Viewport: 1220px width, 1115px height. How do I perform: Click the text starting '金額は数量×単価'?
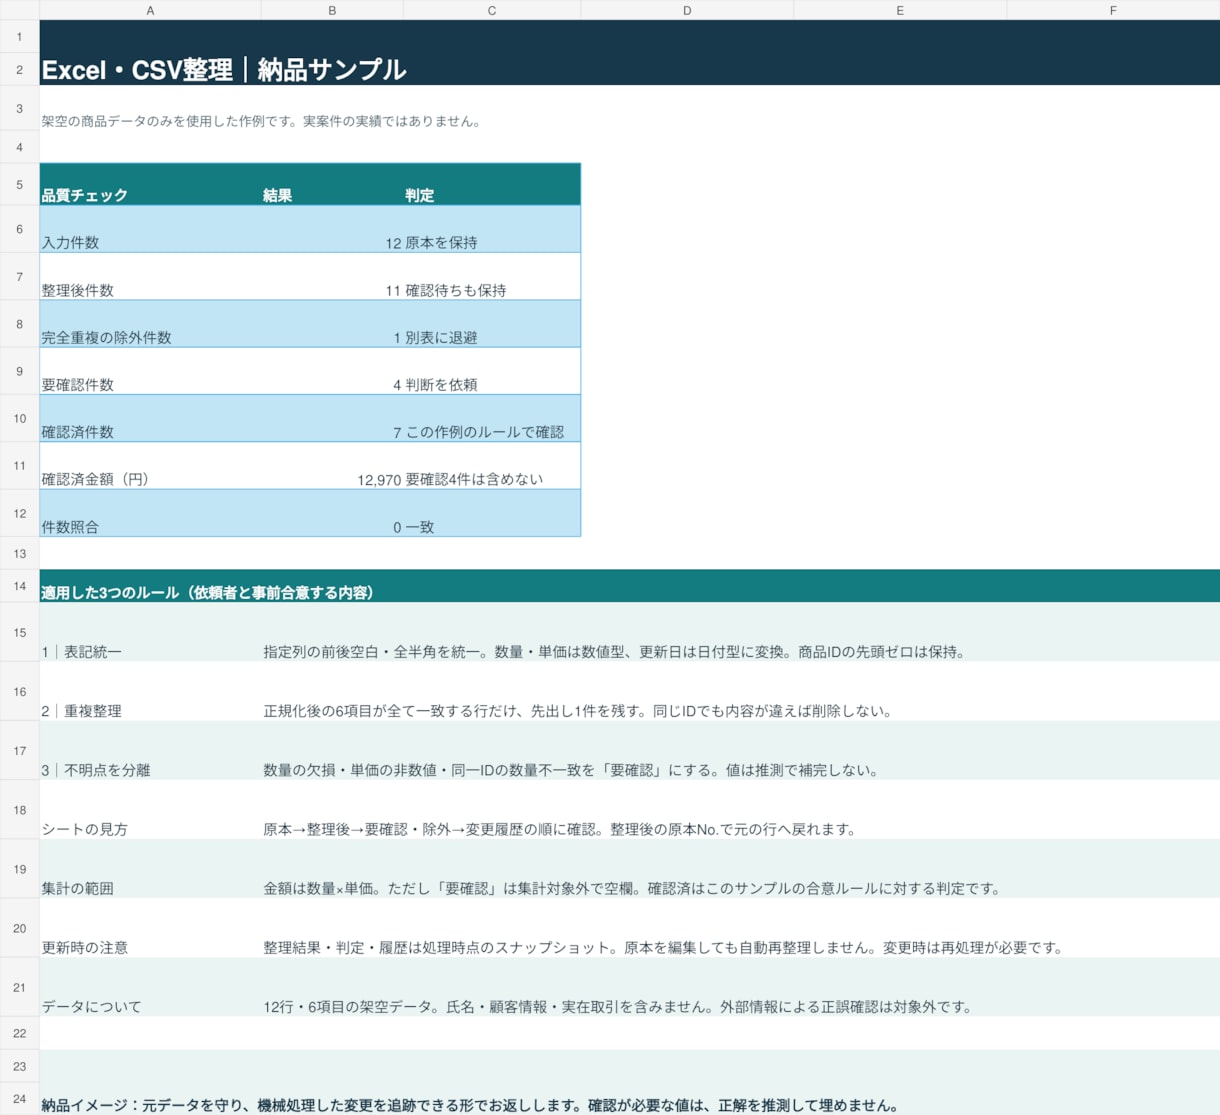tap(632, 888)
